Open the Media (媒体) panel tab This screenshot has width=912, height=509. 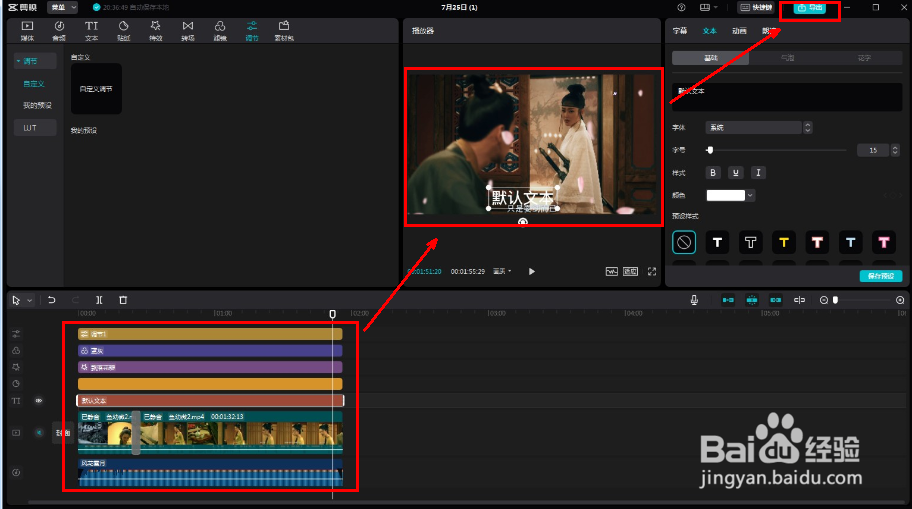pos(27,30)
